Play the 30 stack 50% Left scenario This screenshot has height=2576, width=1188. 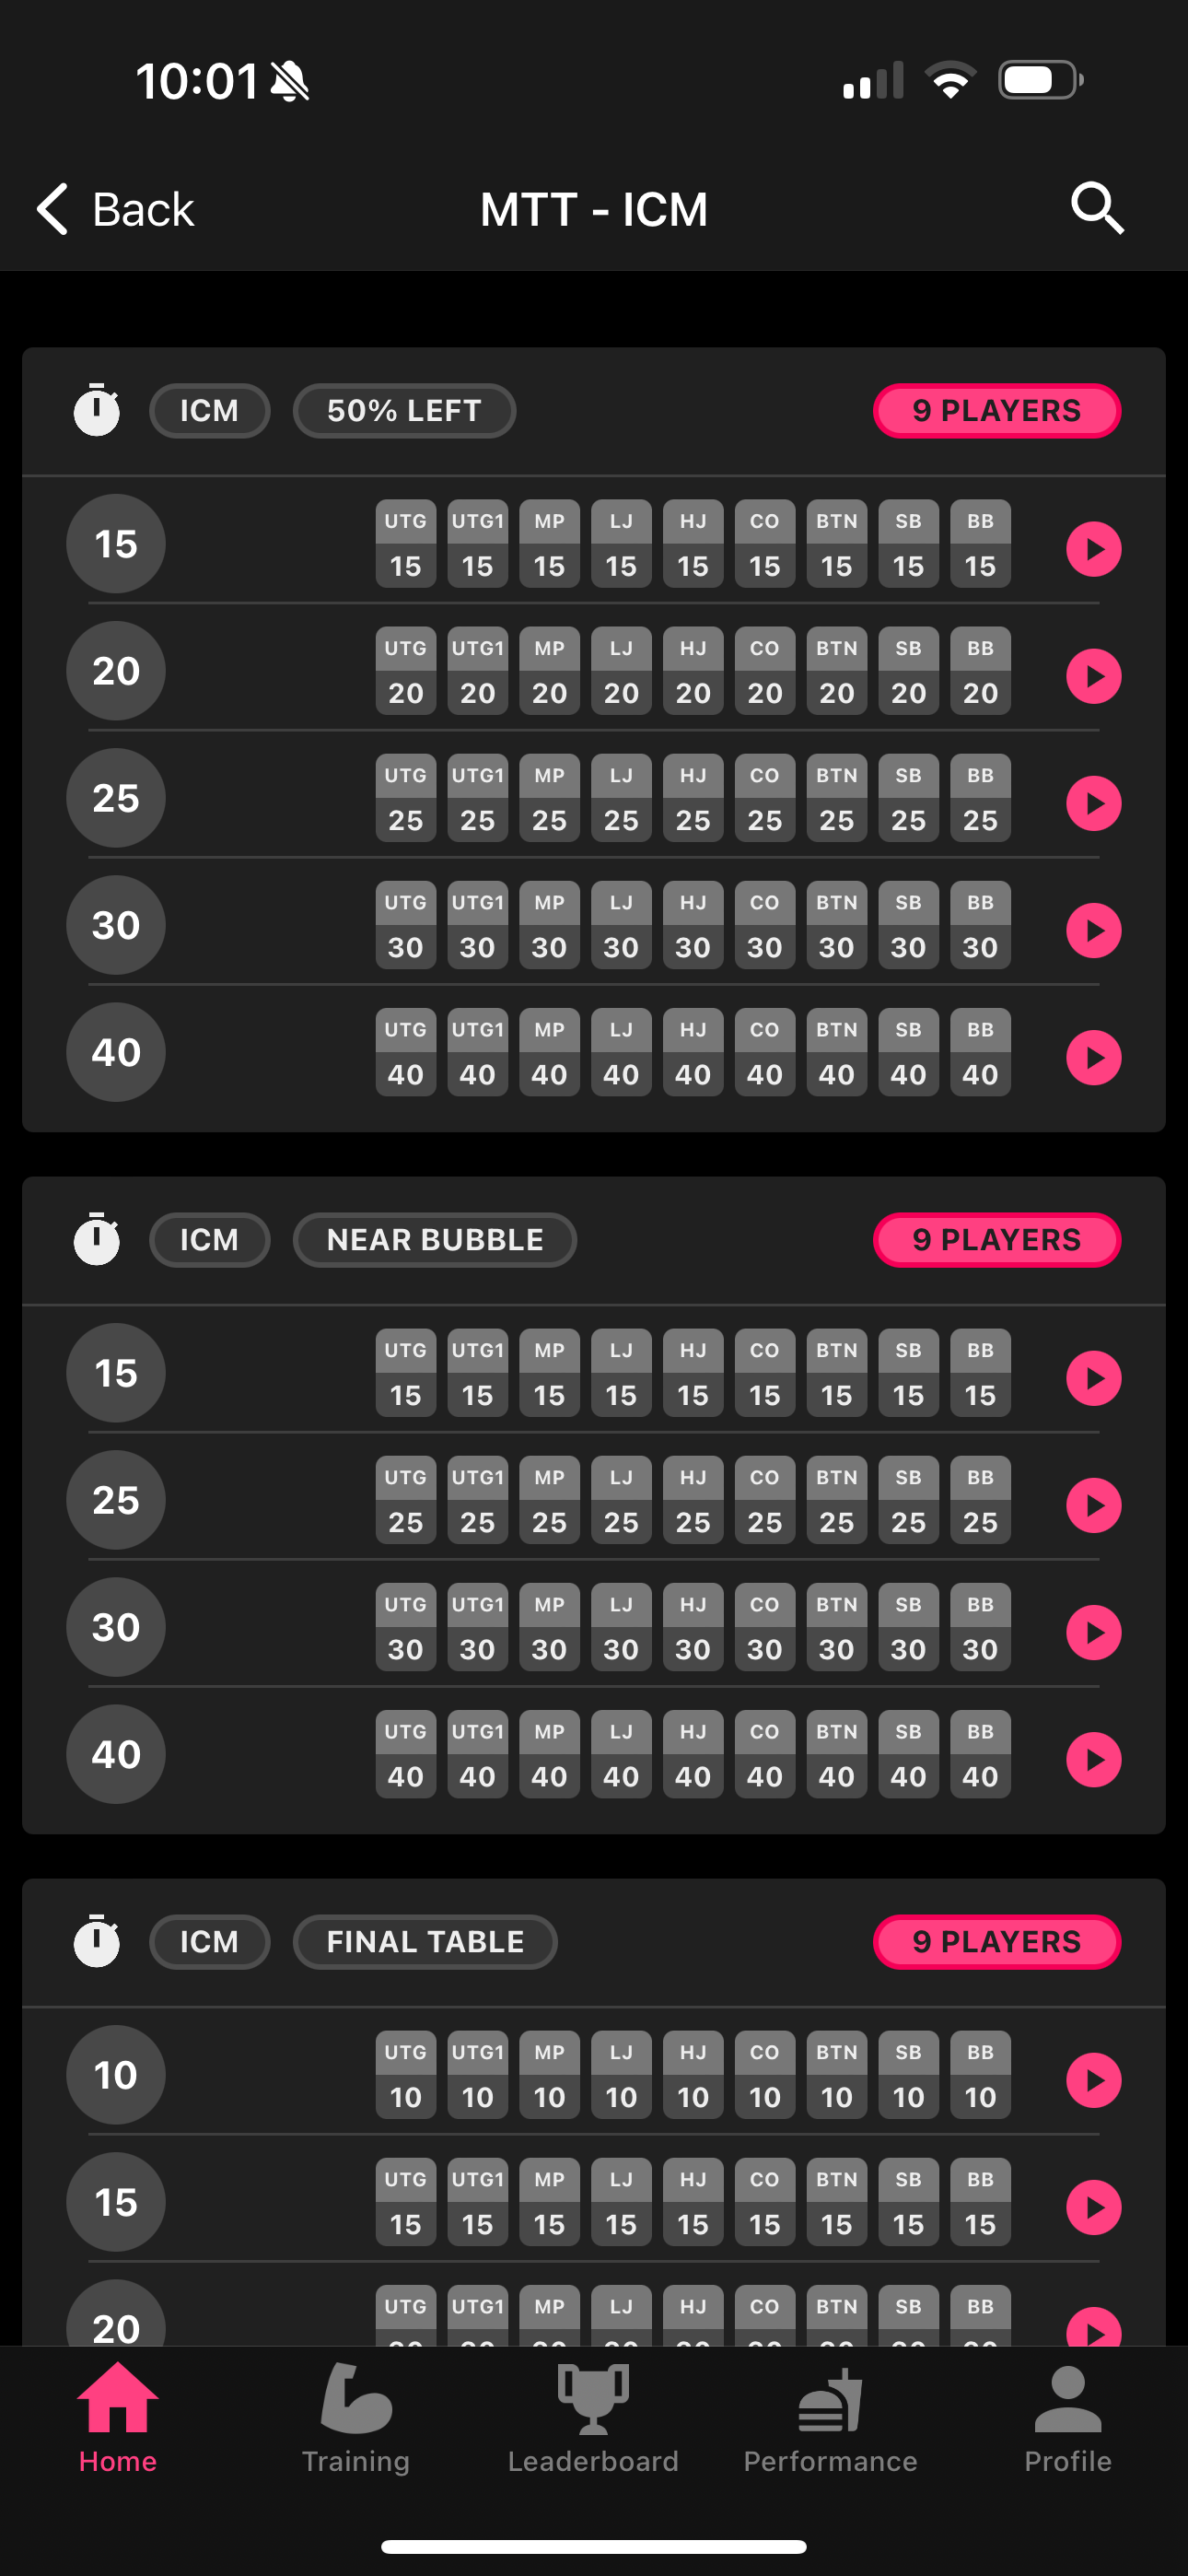coord(1093,930)
